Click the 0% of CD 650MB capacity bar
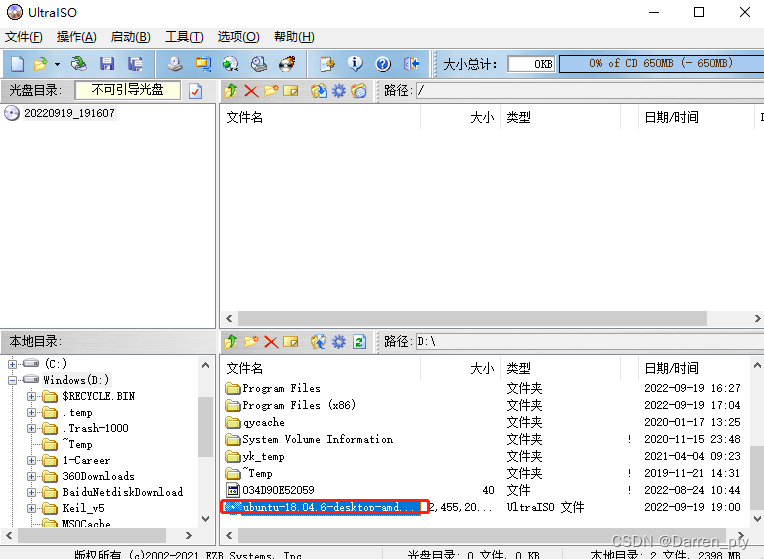The width and height of the screenshot is (764, 559). 661,63
